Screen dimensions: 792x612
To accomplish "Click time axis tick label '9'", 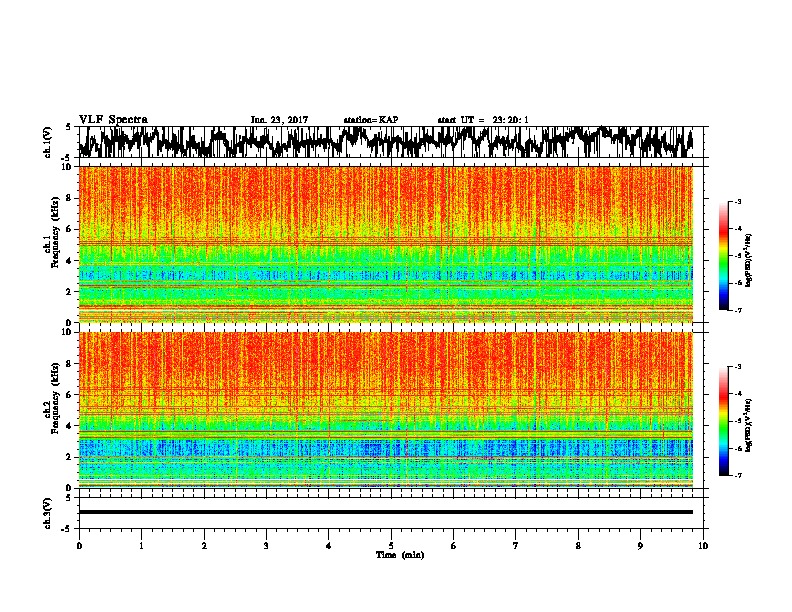I will (640, 545).
